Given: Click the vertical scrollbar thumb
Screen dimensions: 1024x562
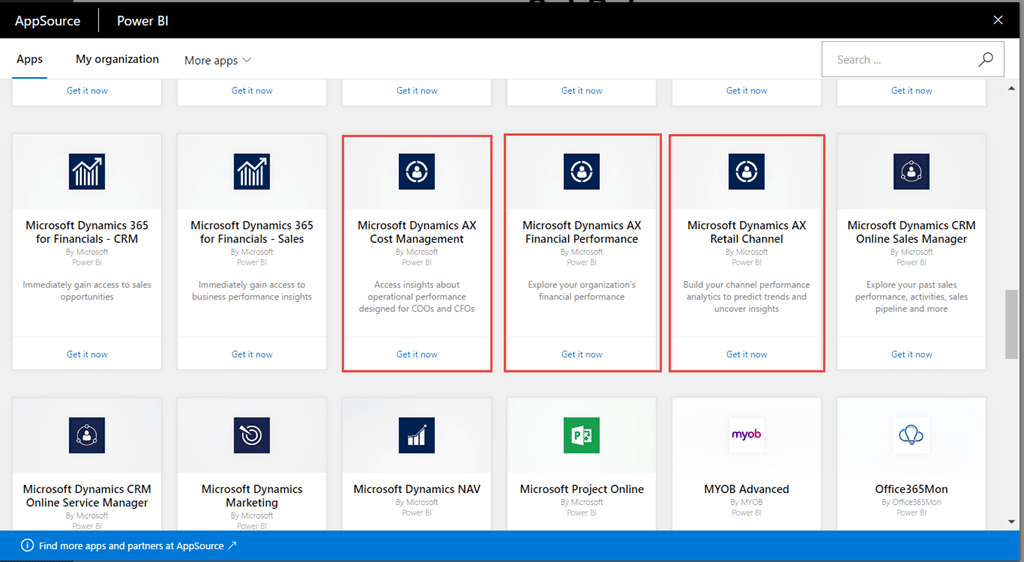Looking at the screenshot, I should tap(1011, 324).
